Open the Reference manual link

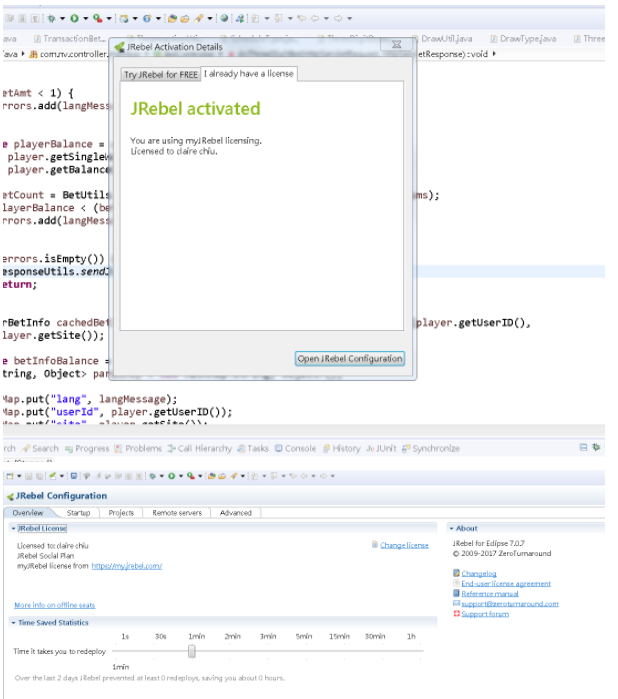(490, 594)
